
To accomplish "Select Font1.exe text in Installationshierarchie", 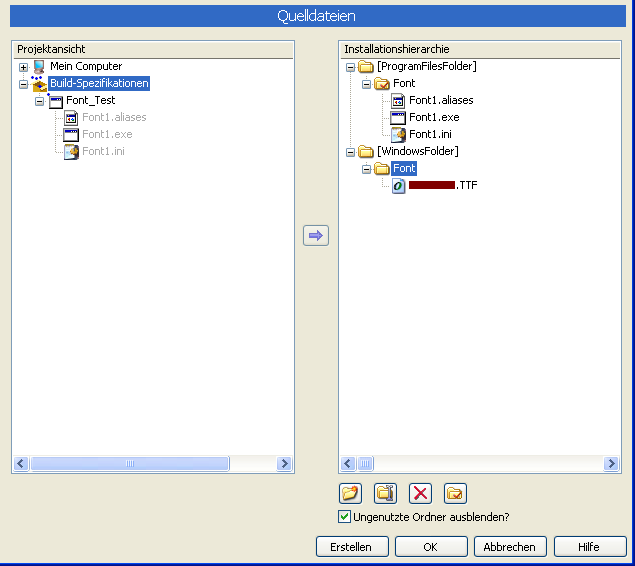I will click(434, 117).
